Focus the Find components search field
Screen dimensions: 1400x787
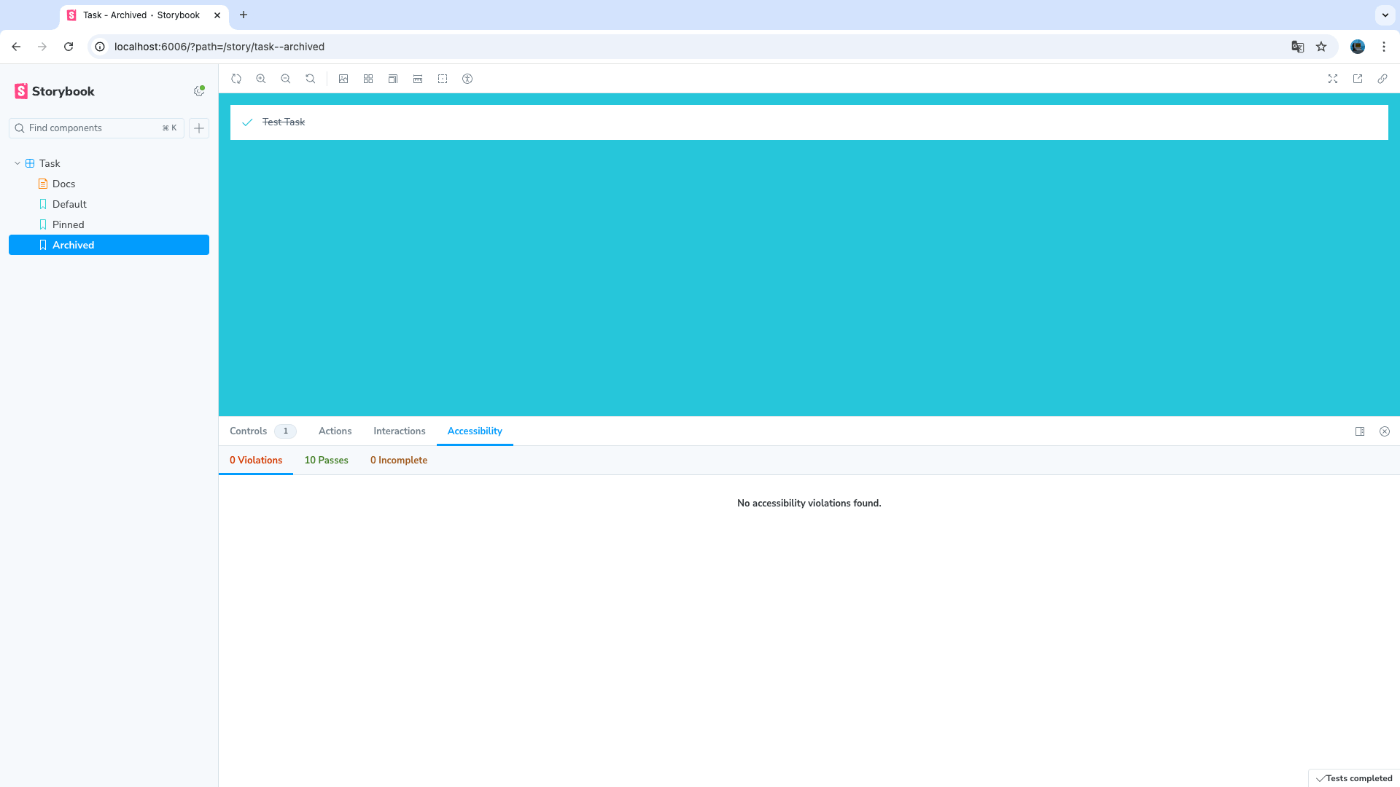pyautogui.click(x=97, y=128)
